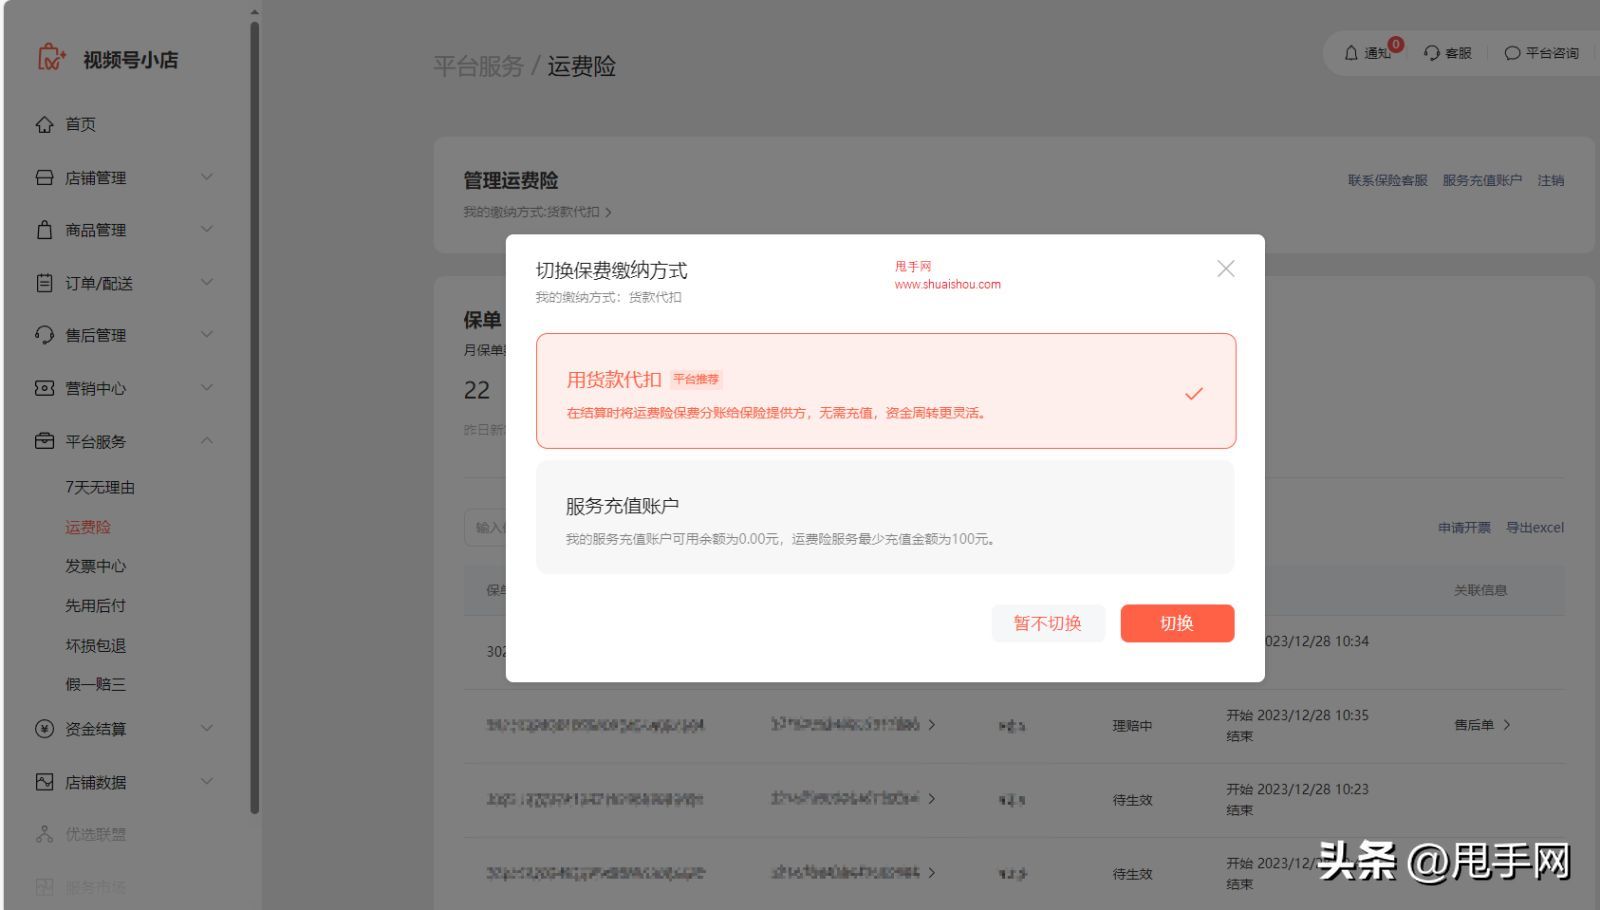Collapse the 平台服务 chevron arrow
This screenshot has height=910, width=1600.
[x=207, y=441]
